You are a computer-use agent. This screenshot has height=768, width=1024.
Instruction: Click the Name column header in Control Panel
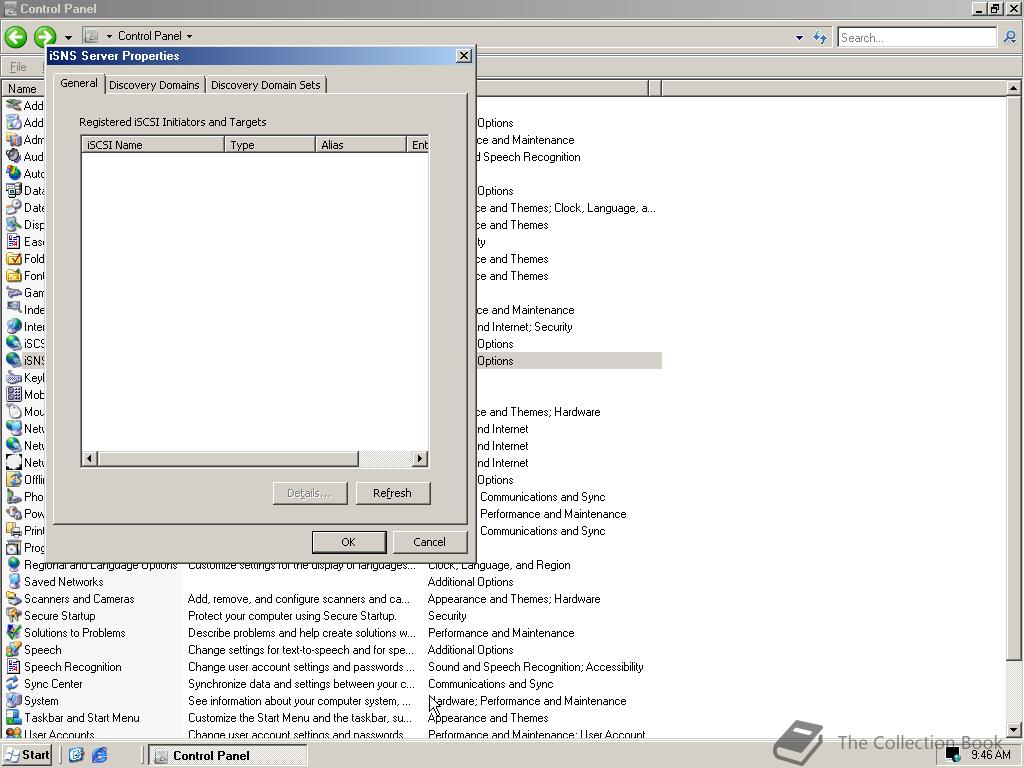23,88
